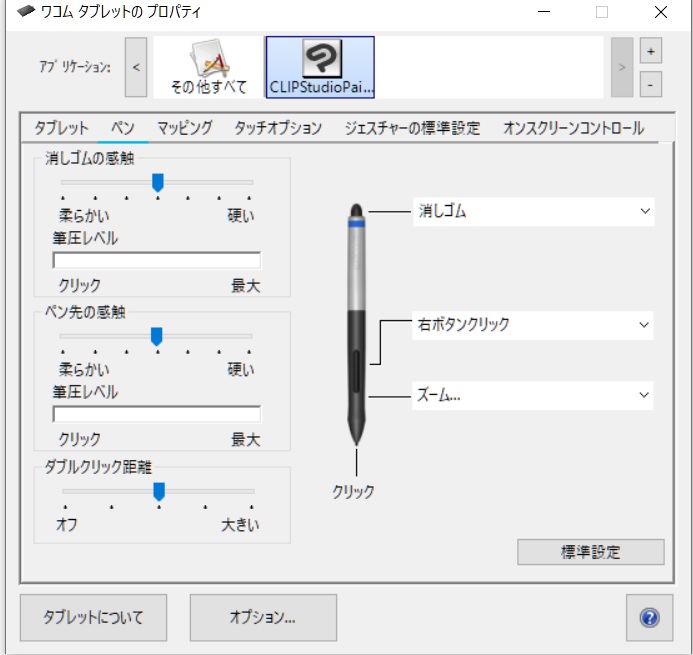Open the 右ボタンクリック side switch dropdown

533,325
